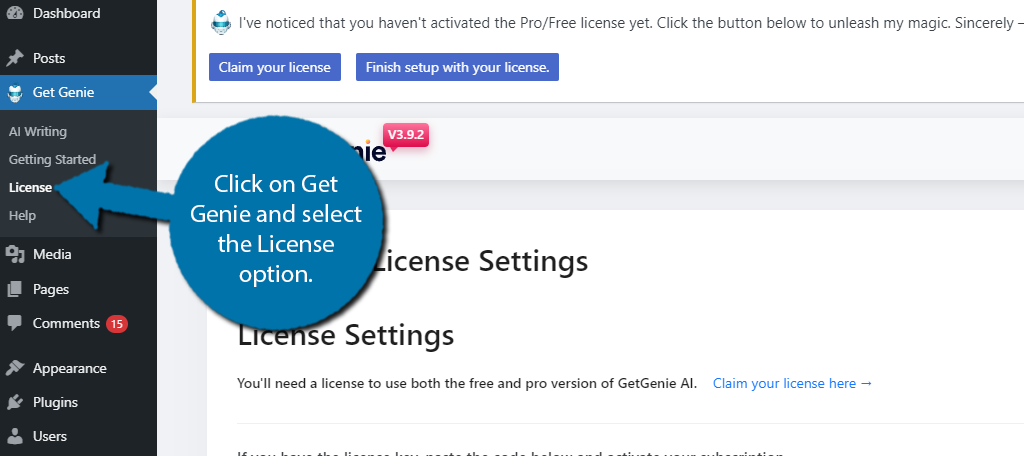Select the Get Genie menu item

pos(78,92)
